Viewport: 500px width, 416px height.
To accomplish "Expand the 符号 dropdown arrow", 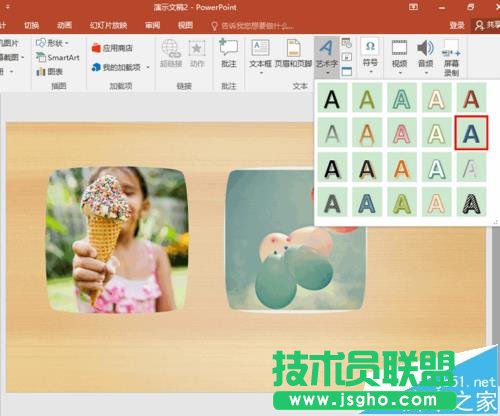I will tap(370, 72).
